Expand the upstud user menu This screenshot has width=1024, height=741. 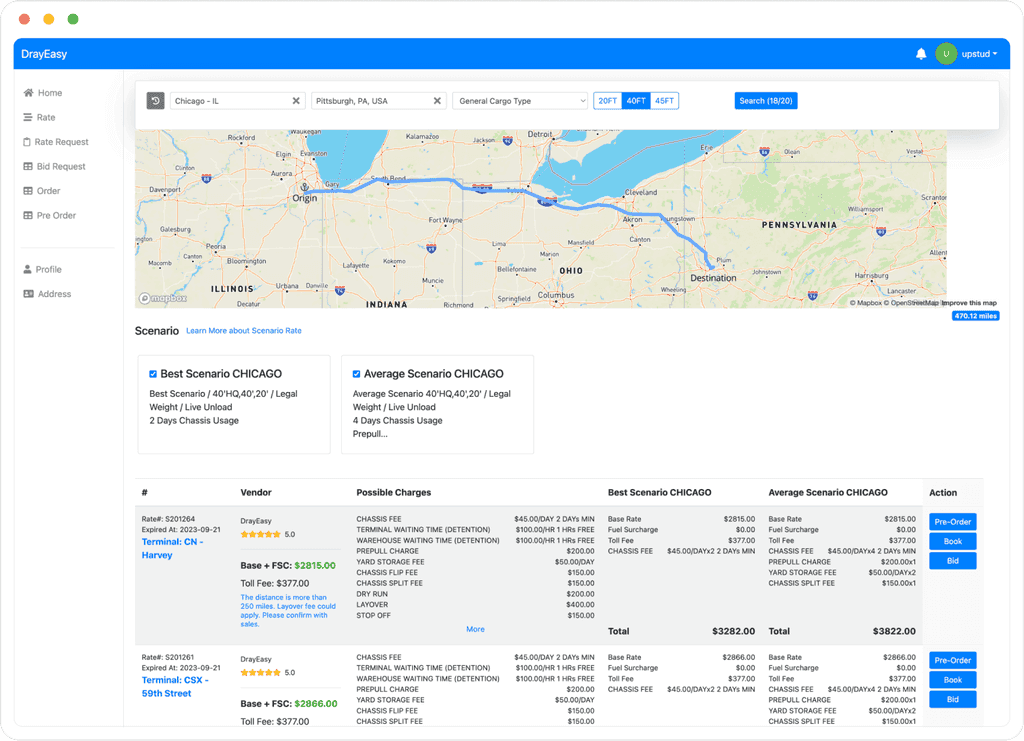(979, 54)
